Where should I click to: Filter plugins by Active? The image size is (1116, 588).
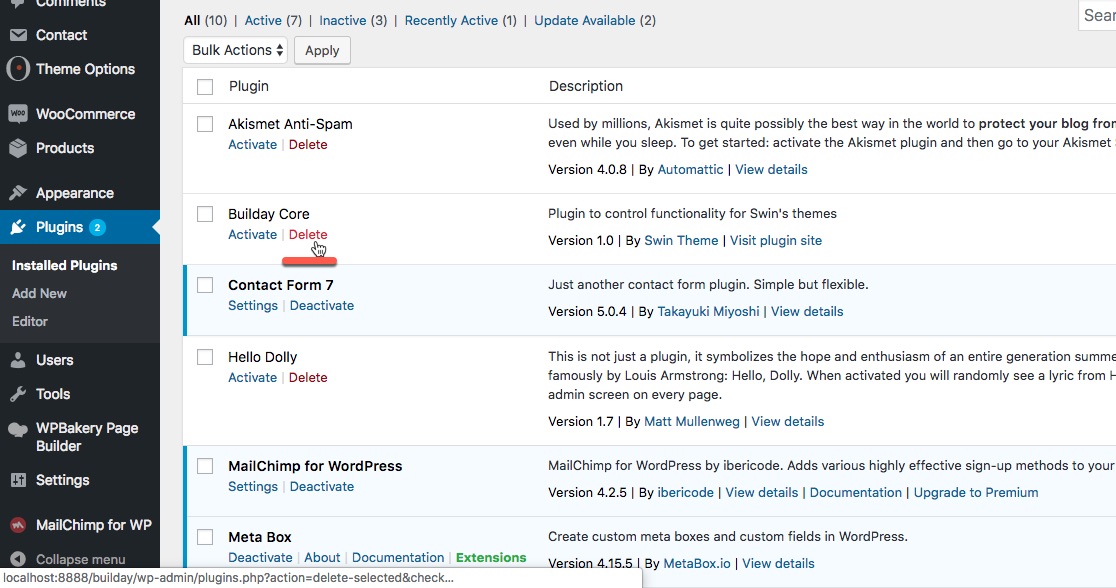pos(263,21)
